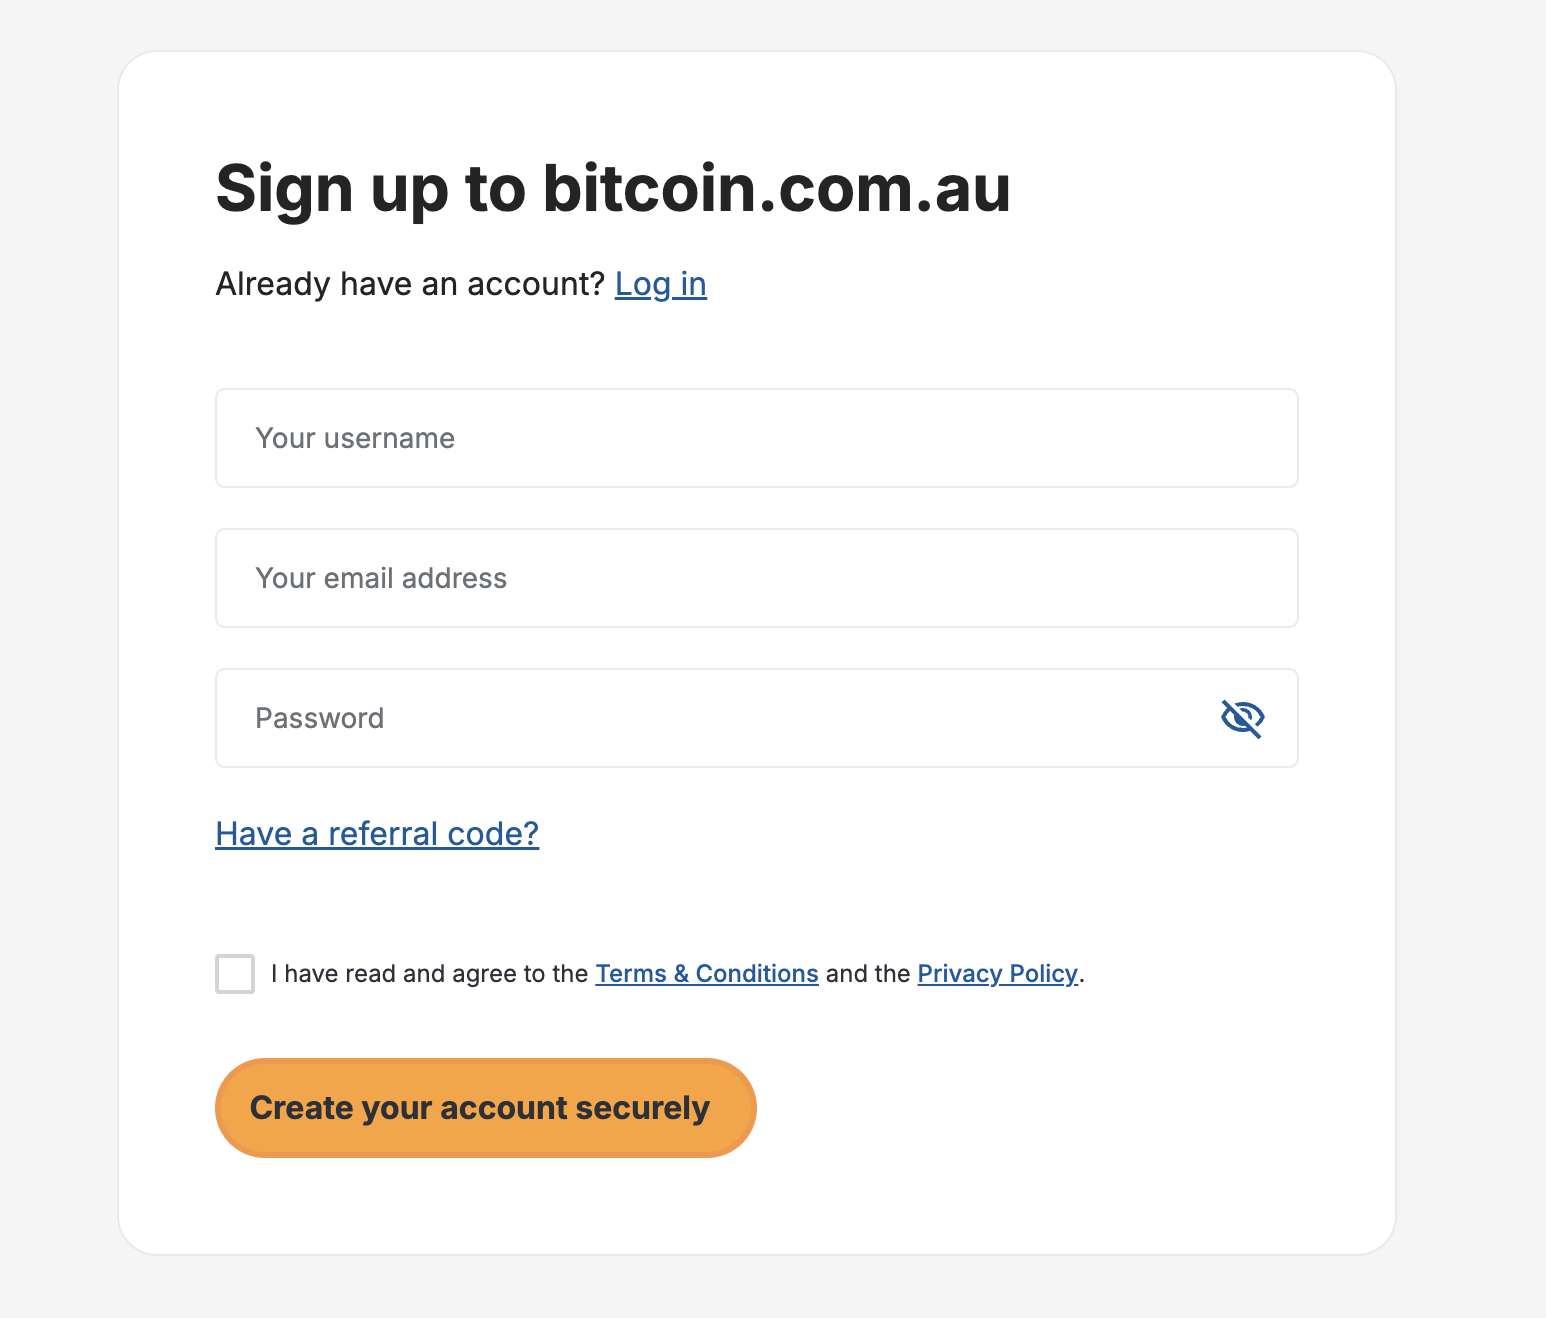
Task: Click into the "Your email address" field
Action: click(756, 578)
